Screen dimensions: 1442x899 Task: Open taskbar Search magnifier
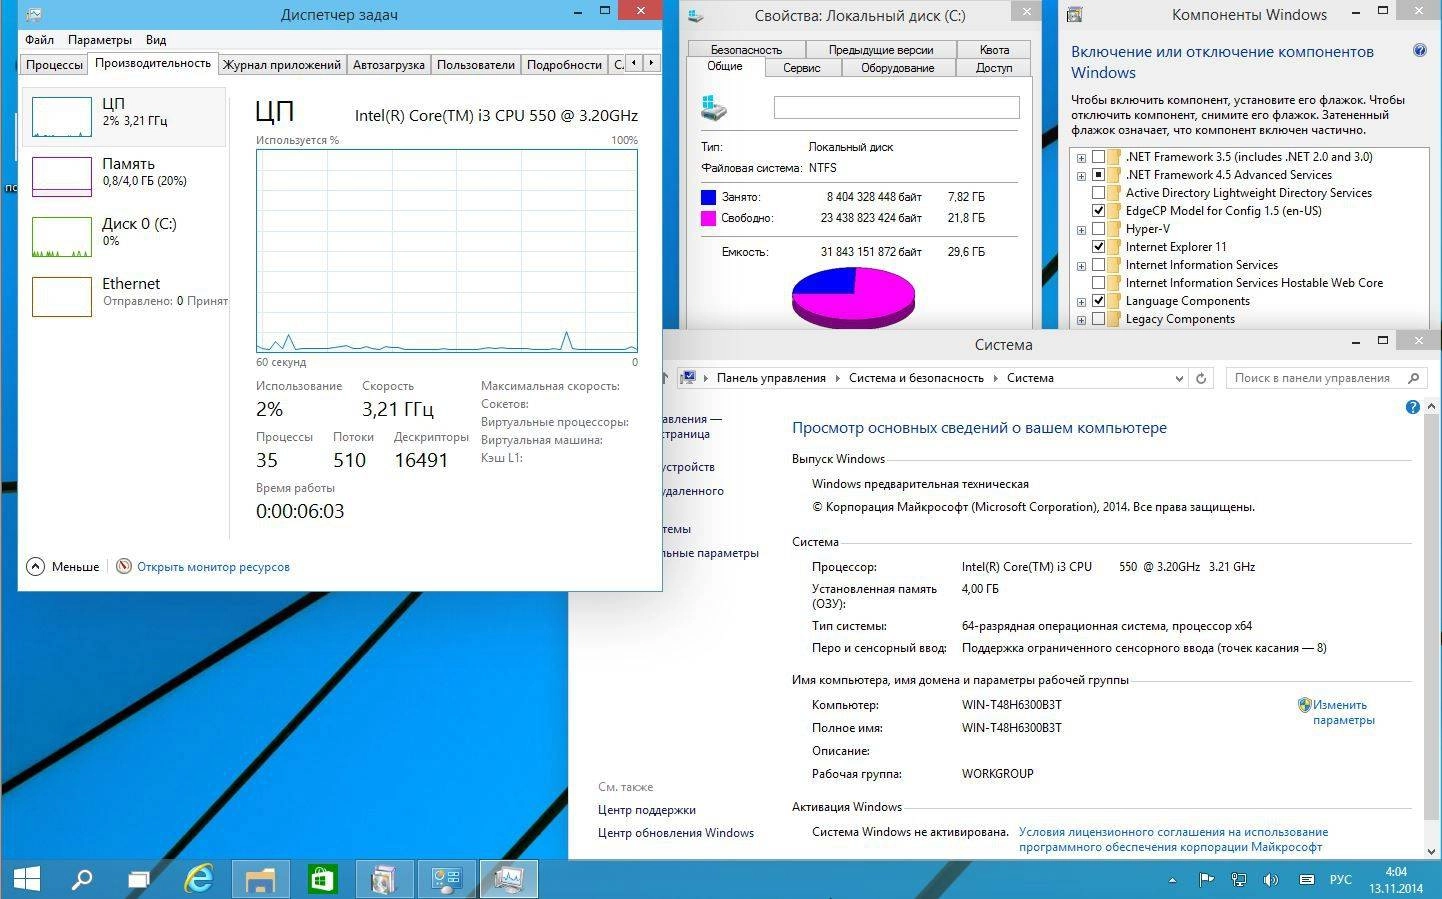(82, 879)
